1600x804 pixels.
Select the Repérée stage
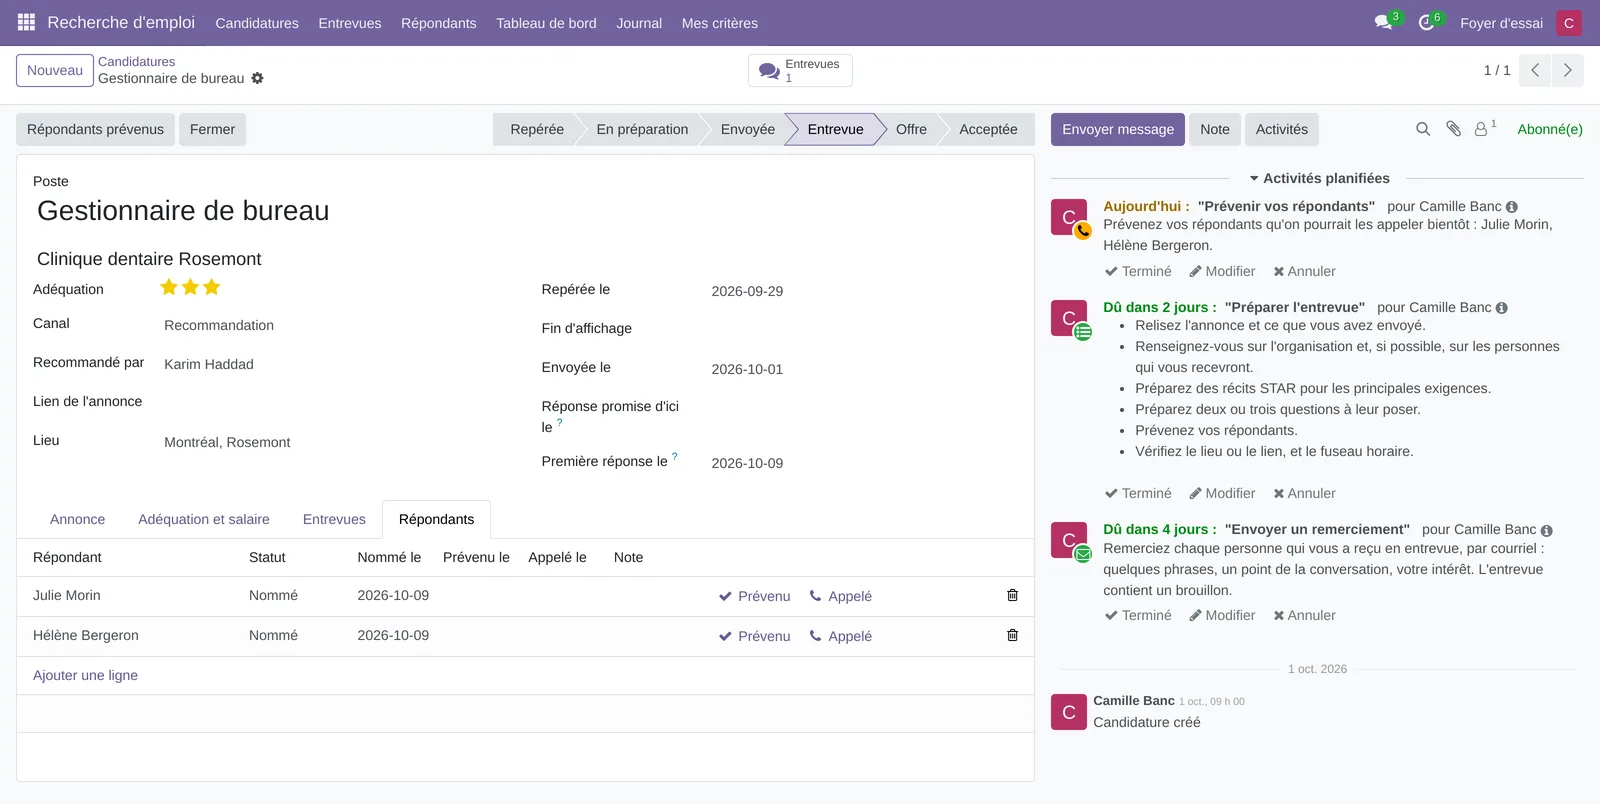537,129
